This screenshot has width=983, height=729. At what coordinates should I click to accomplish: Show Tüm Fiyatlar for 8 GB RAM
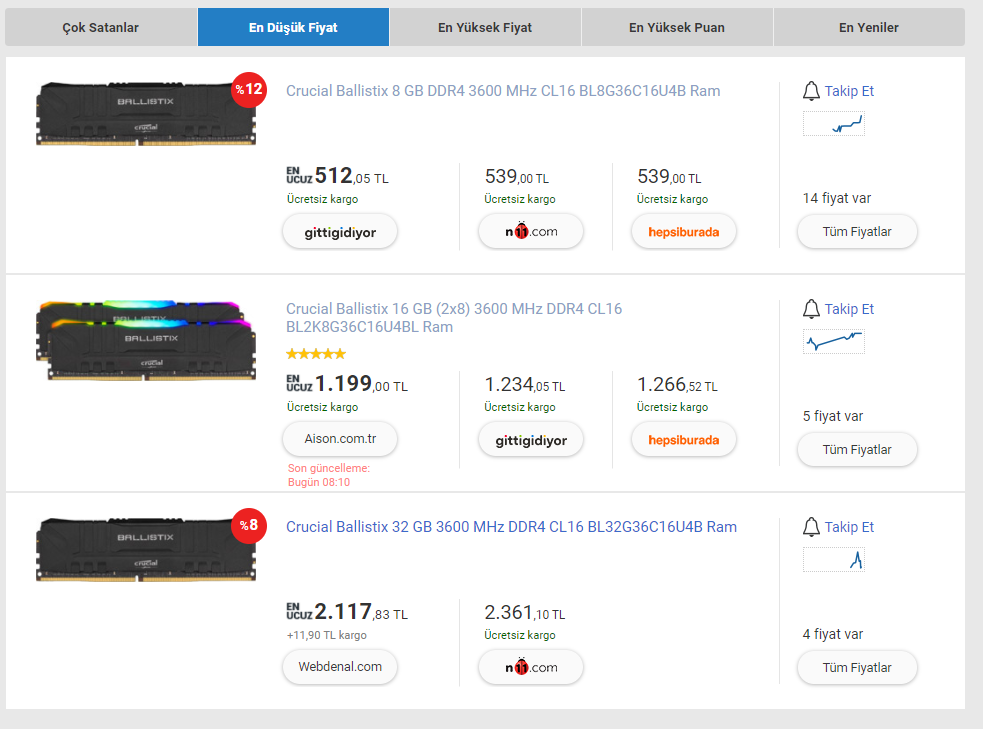(857, 232)
